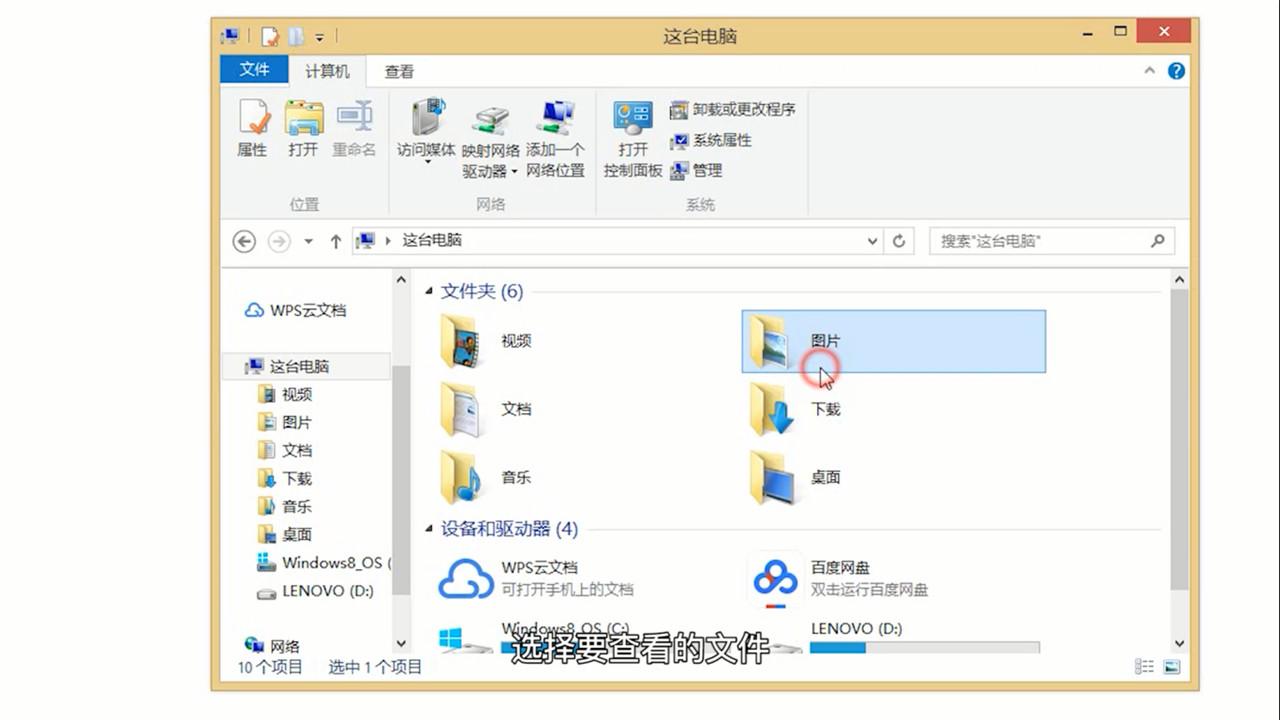Collapse the Folders (文件夹) group

[429, 291]
